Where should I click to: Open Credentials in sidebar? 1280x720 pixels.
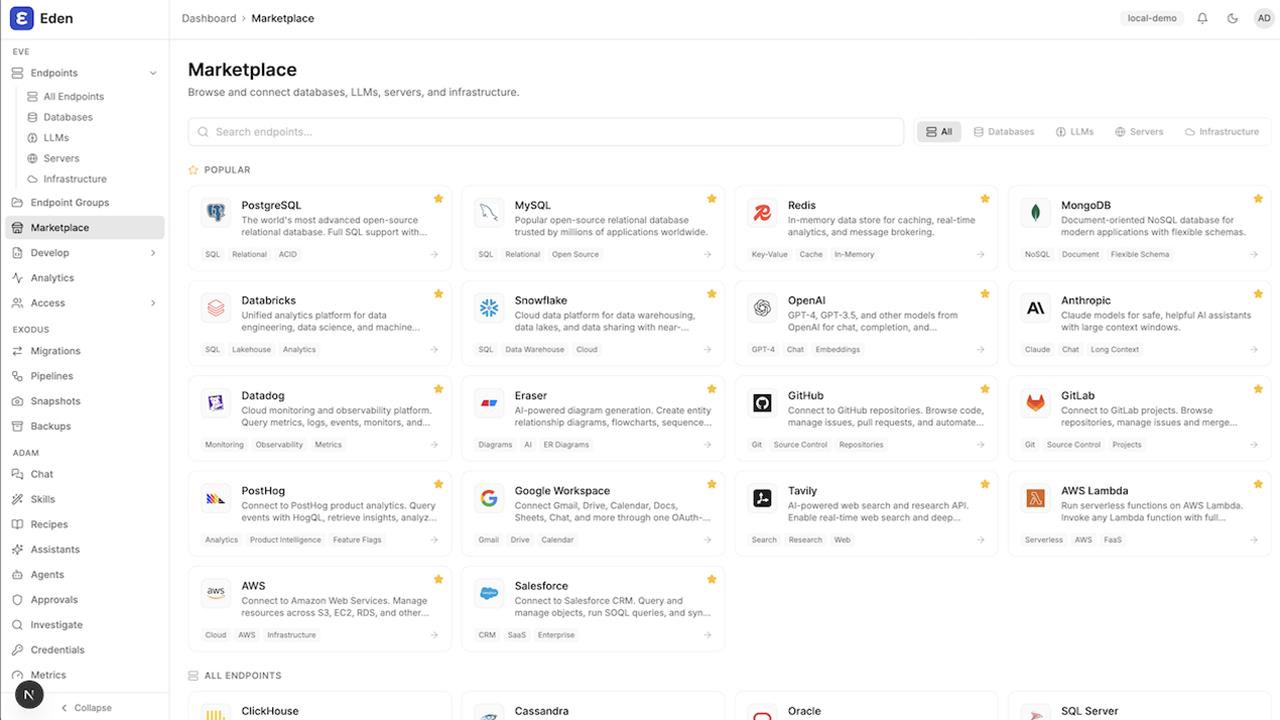[x=85, y=650]
